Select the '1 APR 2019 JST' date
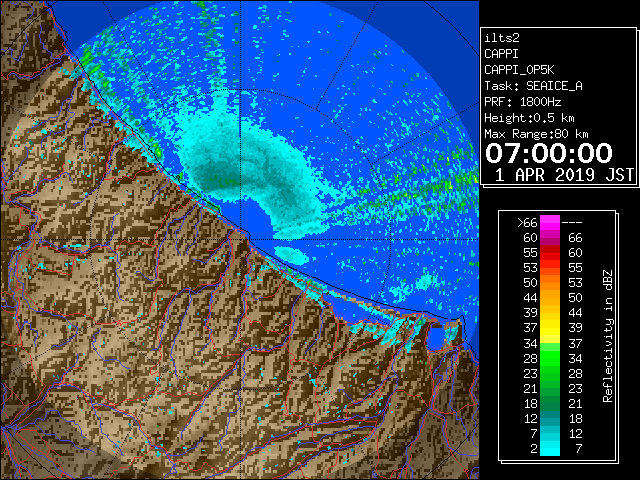This screenshot has width=640, height=480. (564, 175)
